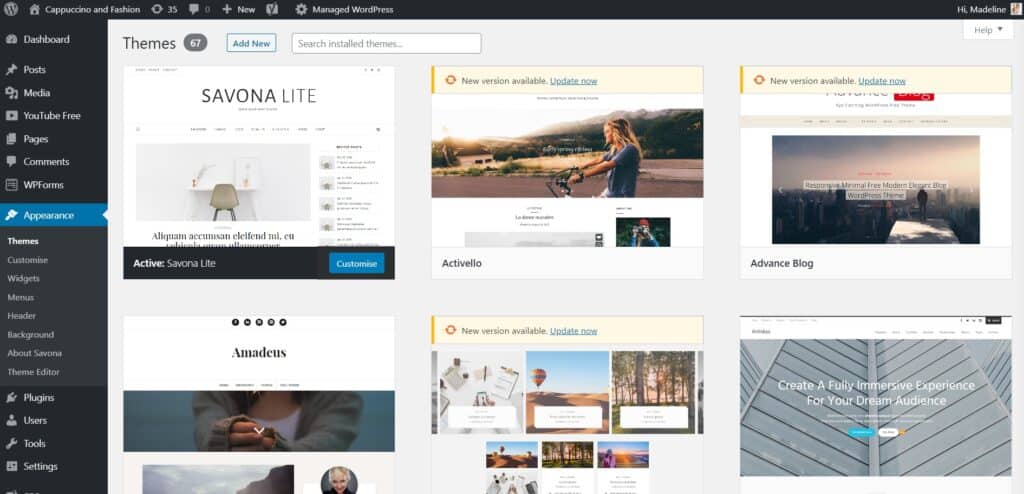Click the Pages icon in sidebar
1024x494 pixels.
(x=11, y=139)
